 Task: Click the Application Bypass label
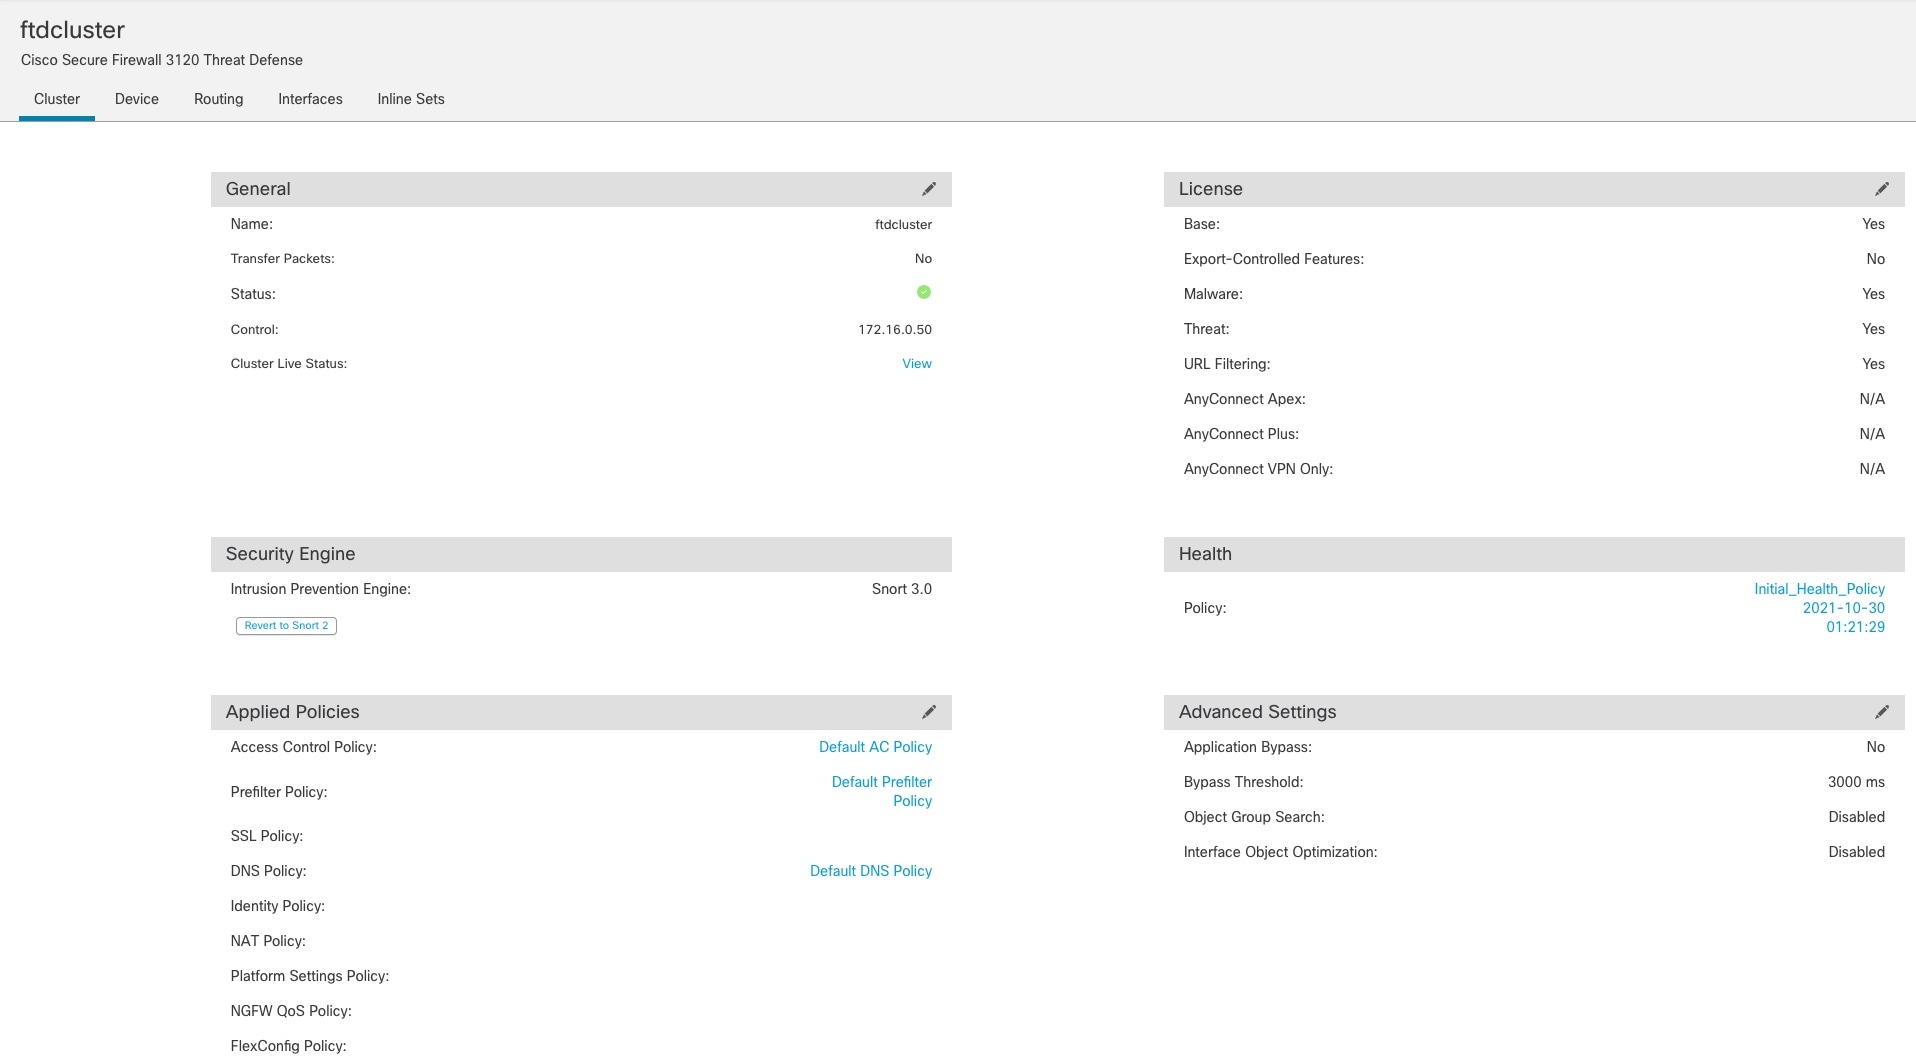pyautogui.click(x=1247, y=747)
